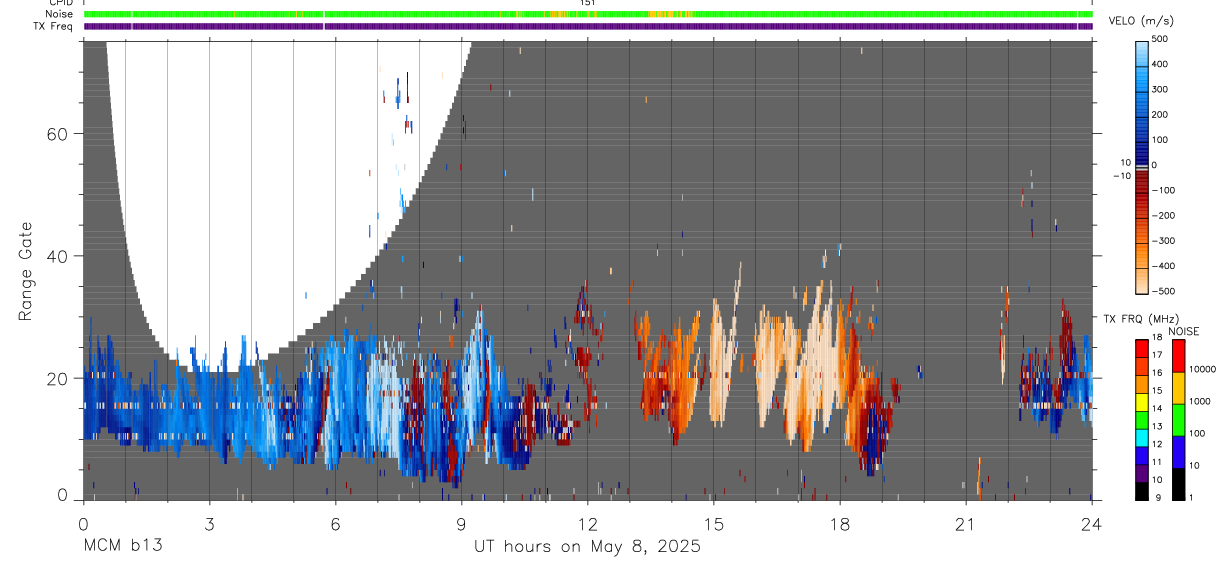Pick the yellow swatch in TX FRQ legend

coord(1142,402)
